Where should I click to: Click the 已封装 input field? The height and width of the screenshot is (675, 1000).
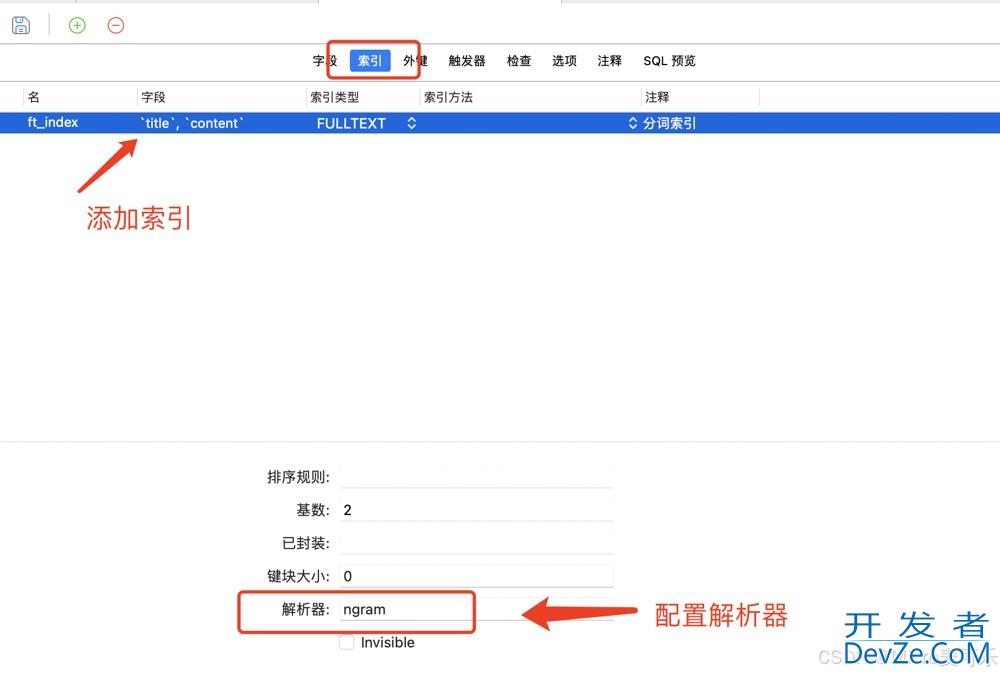477,543
